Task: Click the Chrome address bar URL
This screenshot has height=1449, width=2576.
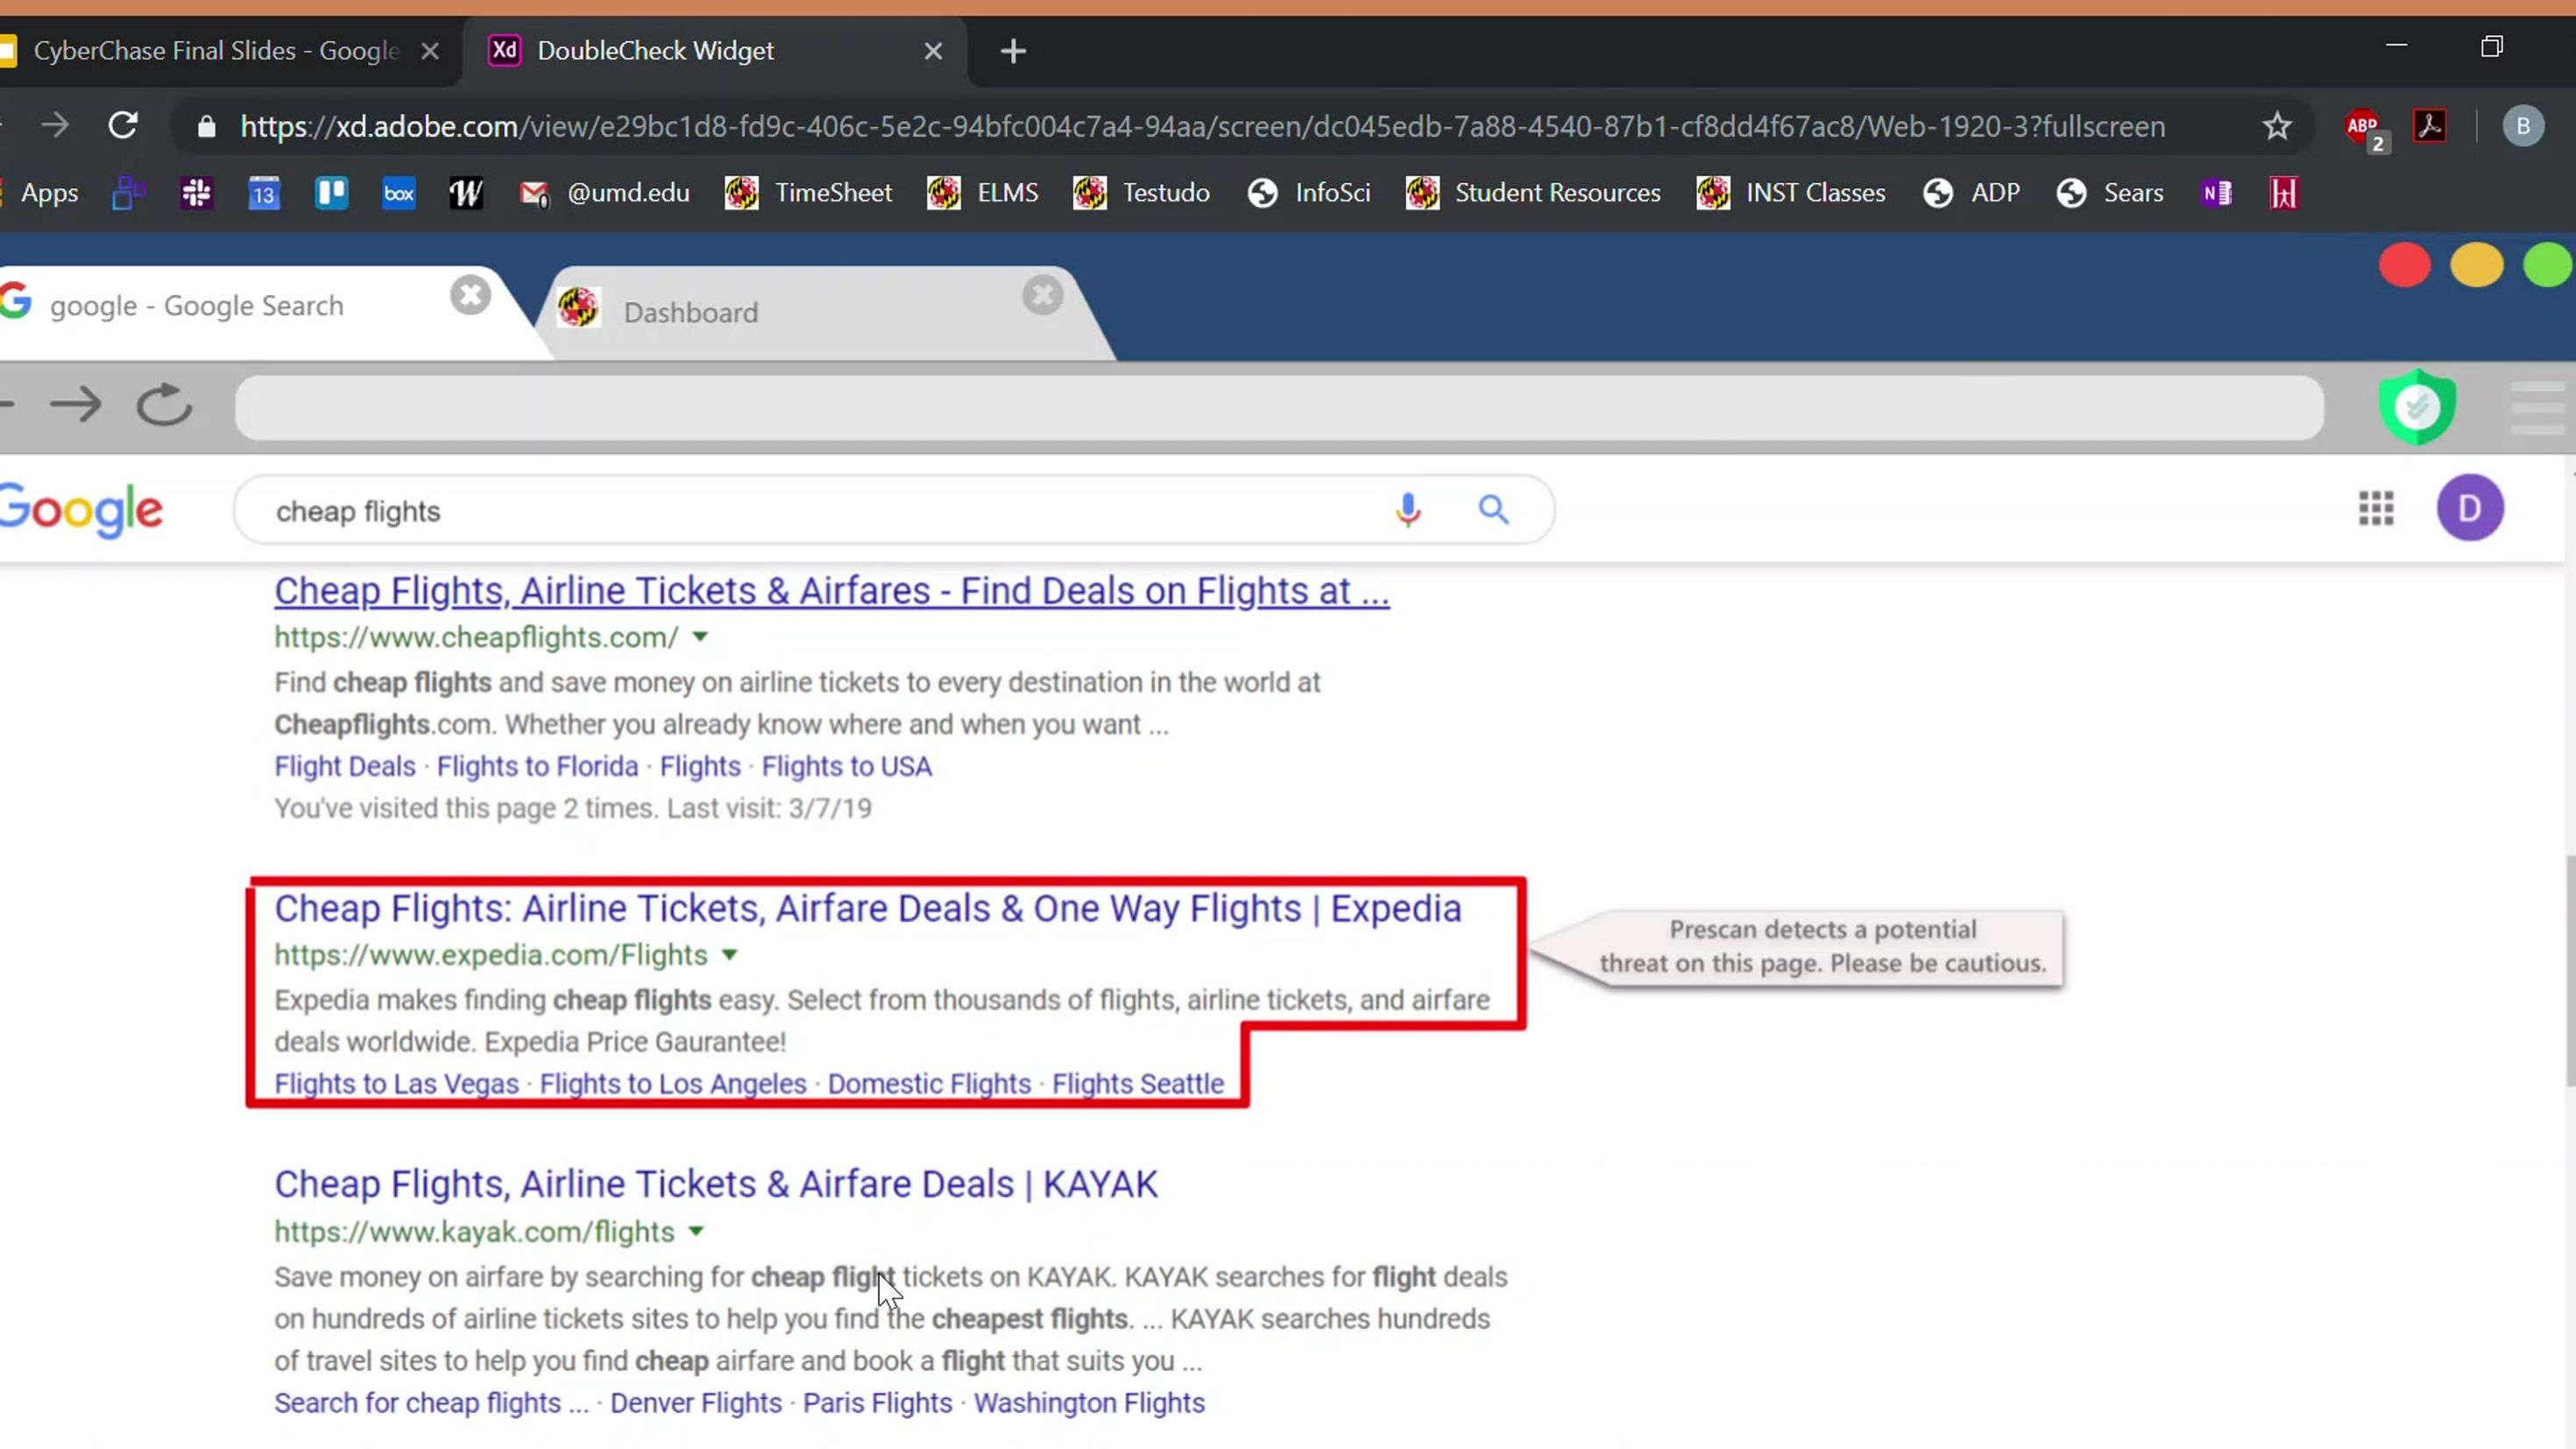Action: click(x=1202, y=127)
